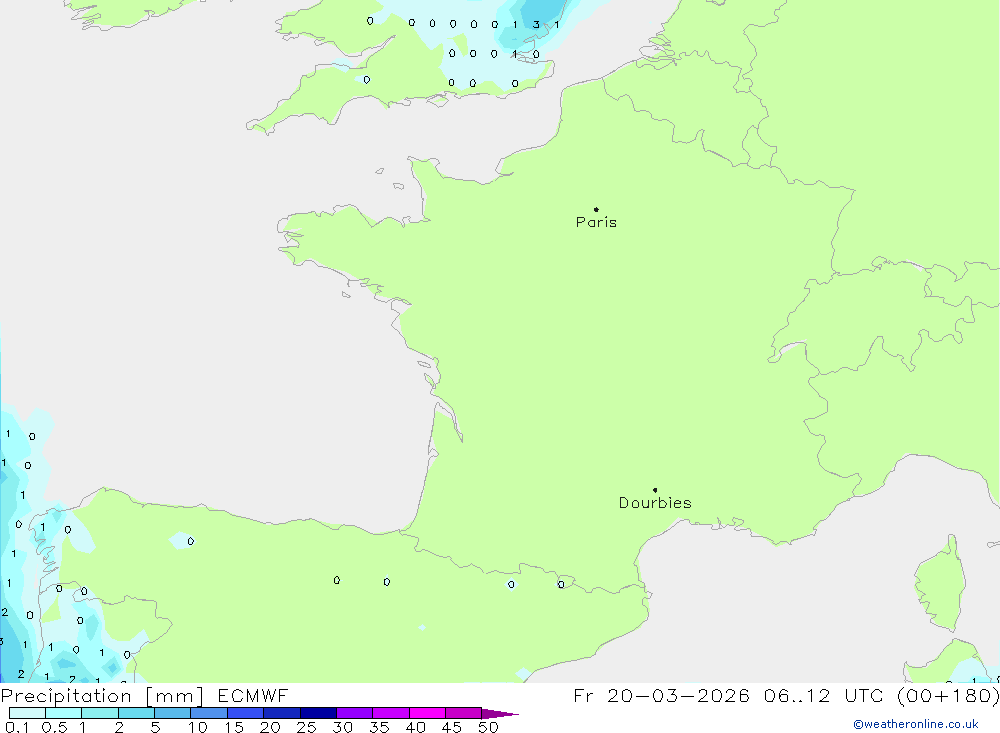Open the weatheronline.co.uk copyright link
This screenshot has height=733, width=1000.
(x=915, y=724)
